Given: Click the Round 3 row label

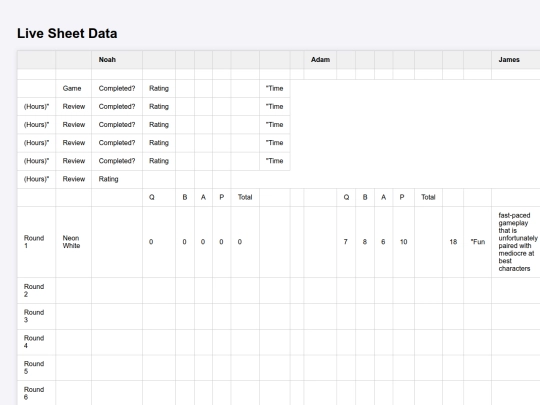Looking at the screenshot, I should pyautogui.click(x=36, y=316).
